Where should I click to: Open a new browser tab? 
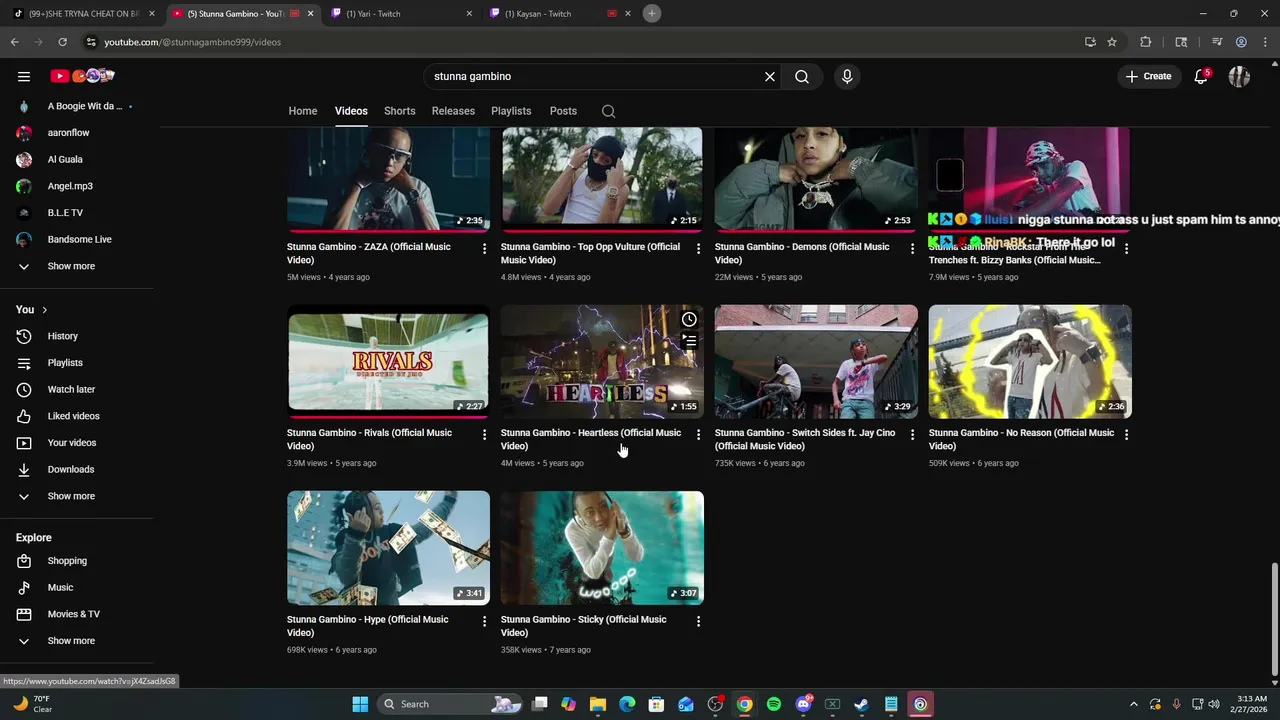coord(652,13)
